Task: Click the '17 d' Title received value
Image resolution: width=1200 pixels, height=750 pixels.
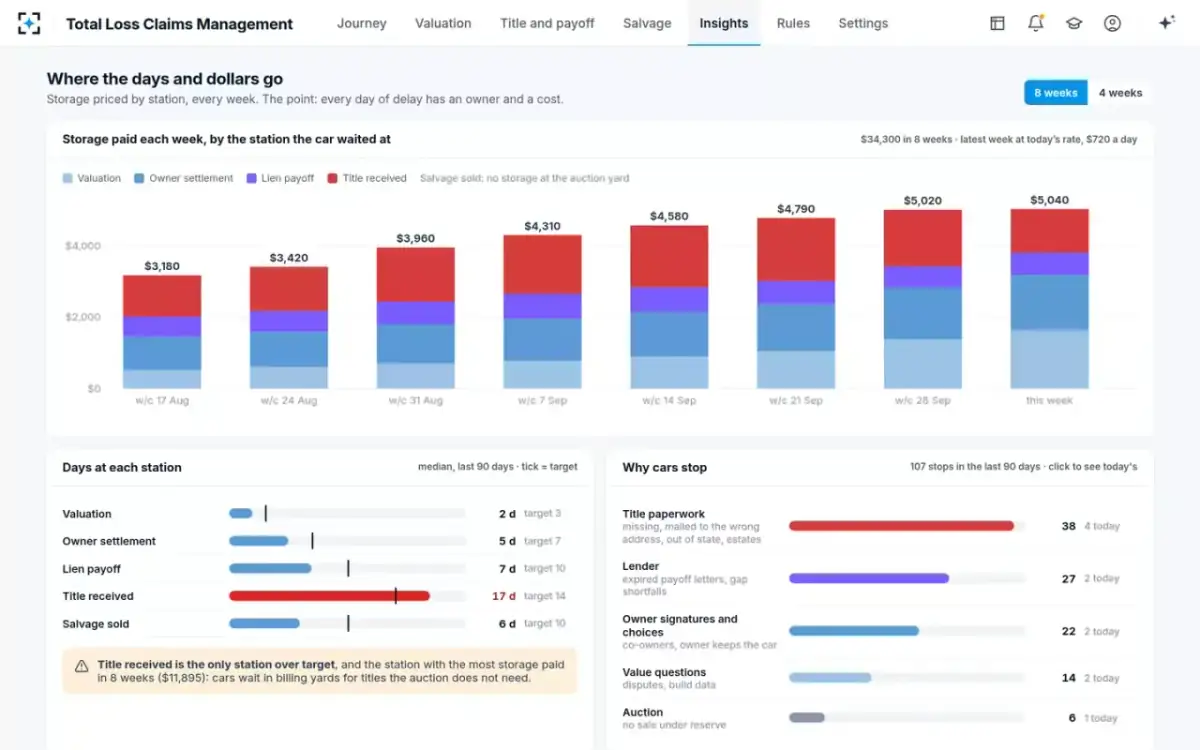Action: tap(504, 596)
